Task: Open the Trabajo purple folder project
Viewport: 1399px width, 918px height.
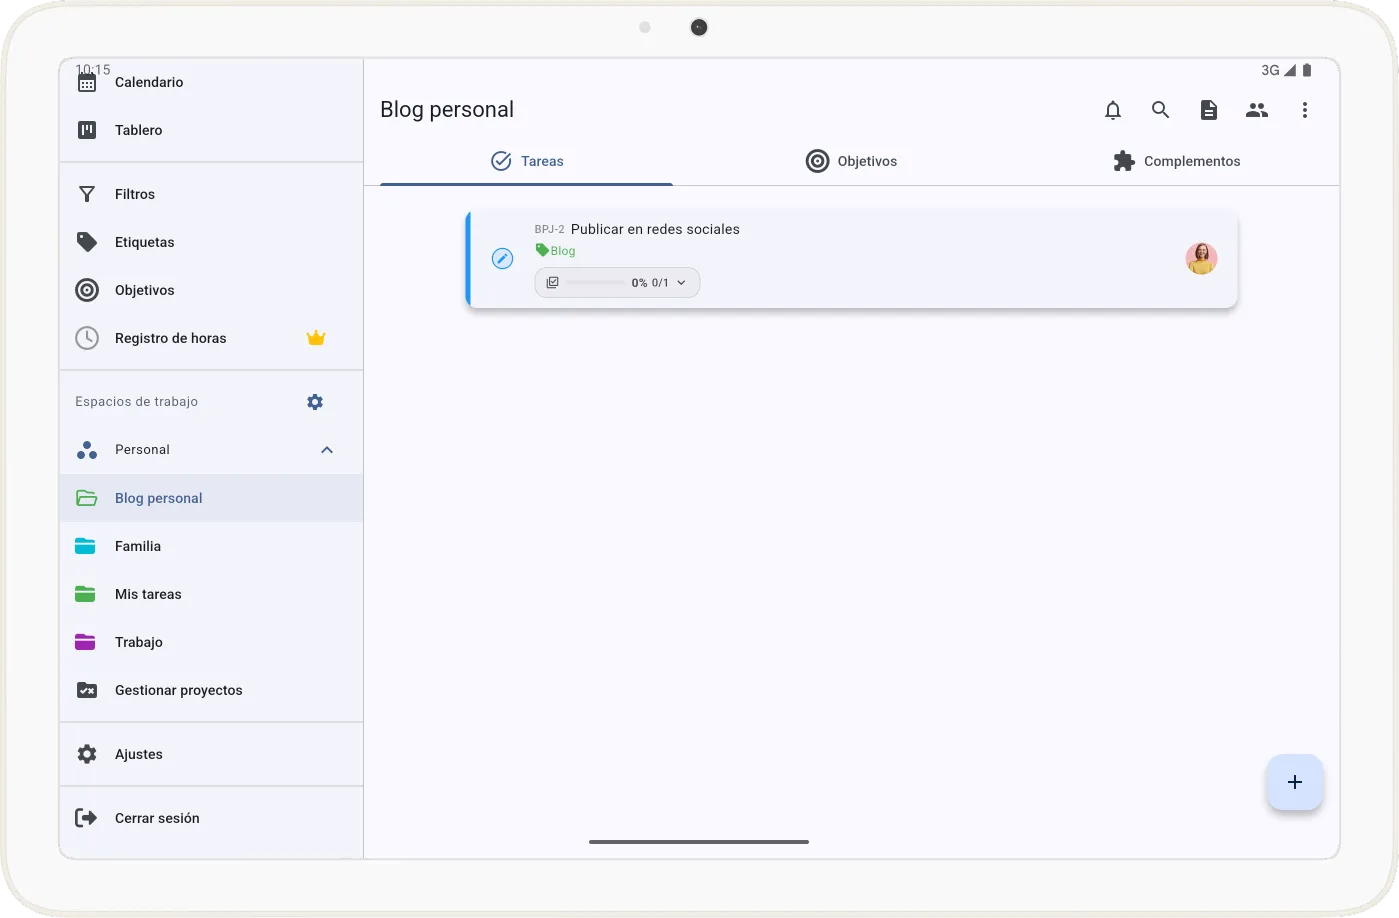Action: click(x=138, y=642)
